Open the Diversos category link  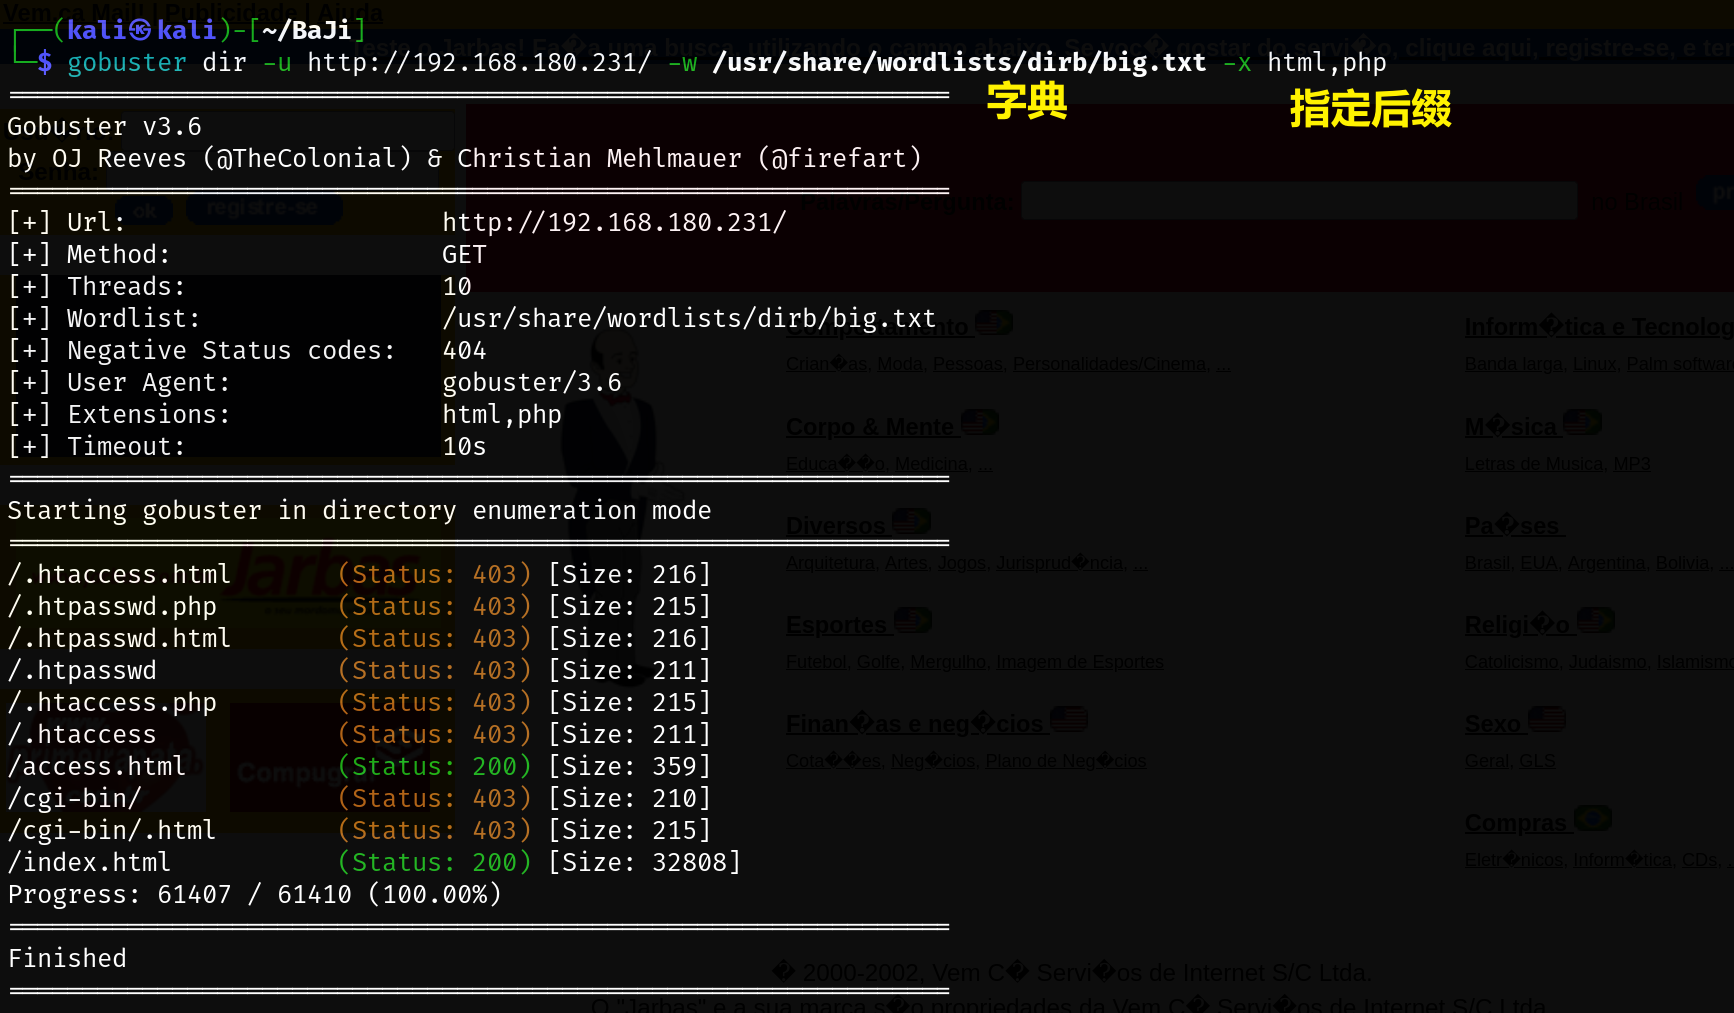tap(835, 526)
